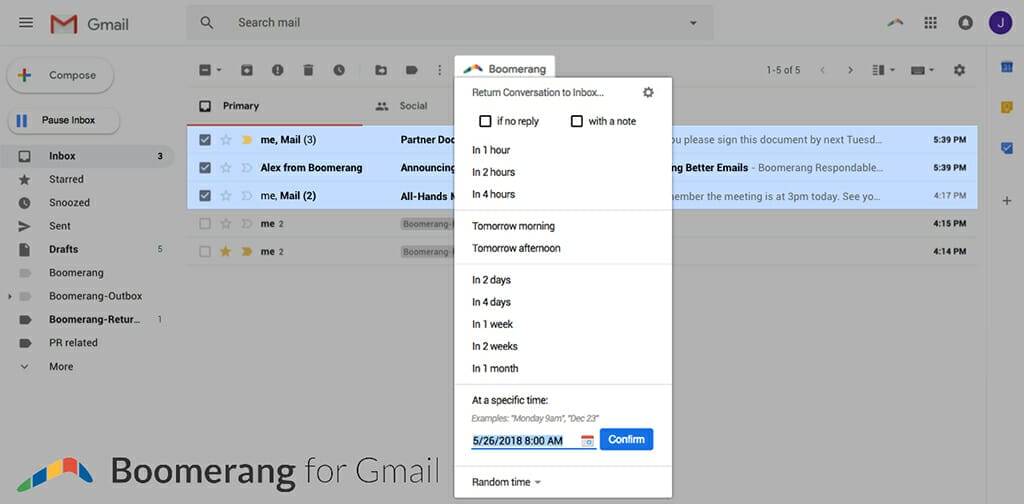Screen dimensions: 1024x504
Task: Report selected messages as spam
Action: coord(278,70)
